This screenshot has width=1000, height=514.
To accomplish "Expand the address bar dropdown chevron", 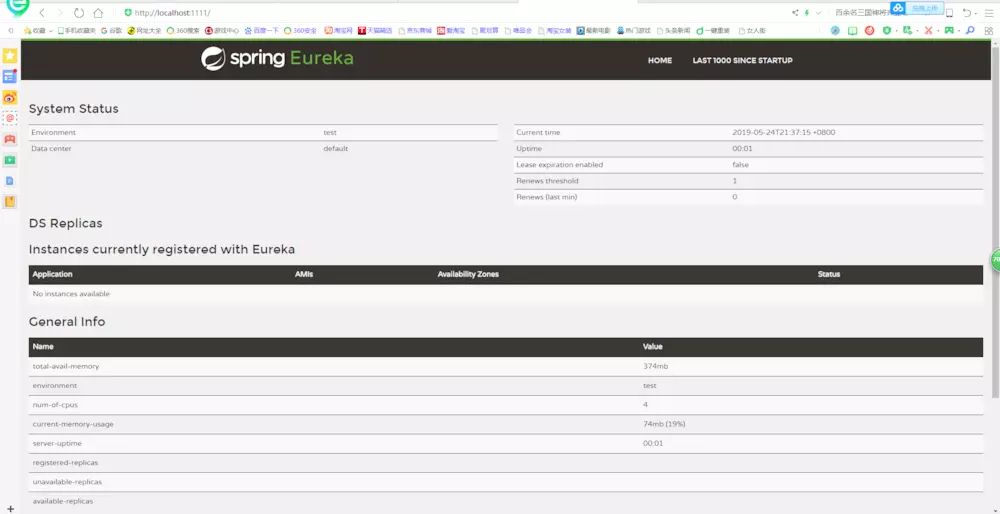I will point(818,13).
